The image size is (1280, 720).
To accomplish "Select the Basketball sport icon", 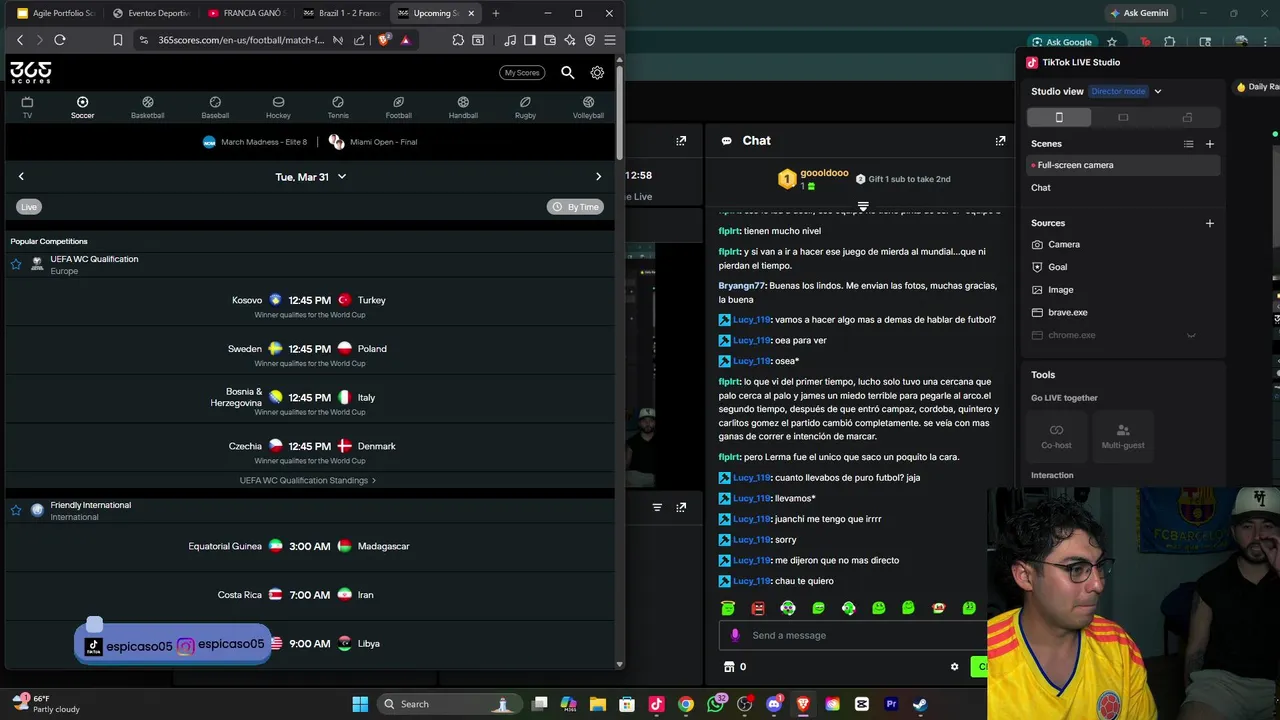I will point(147,107).
